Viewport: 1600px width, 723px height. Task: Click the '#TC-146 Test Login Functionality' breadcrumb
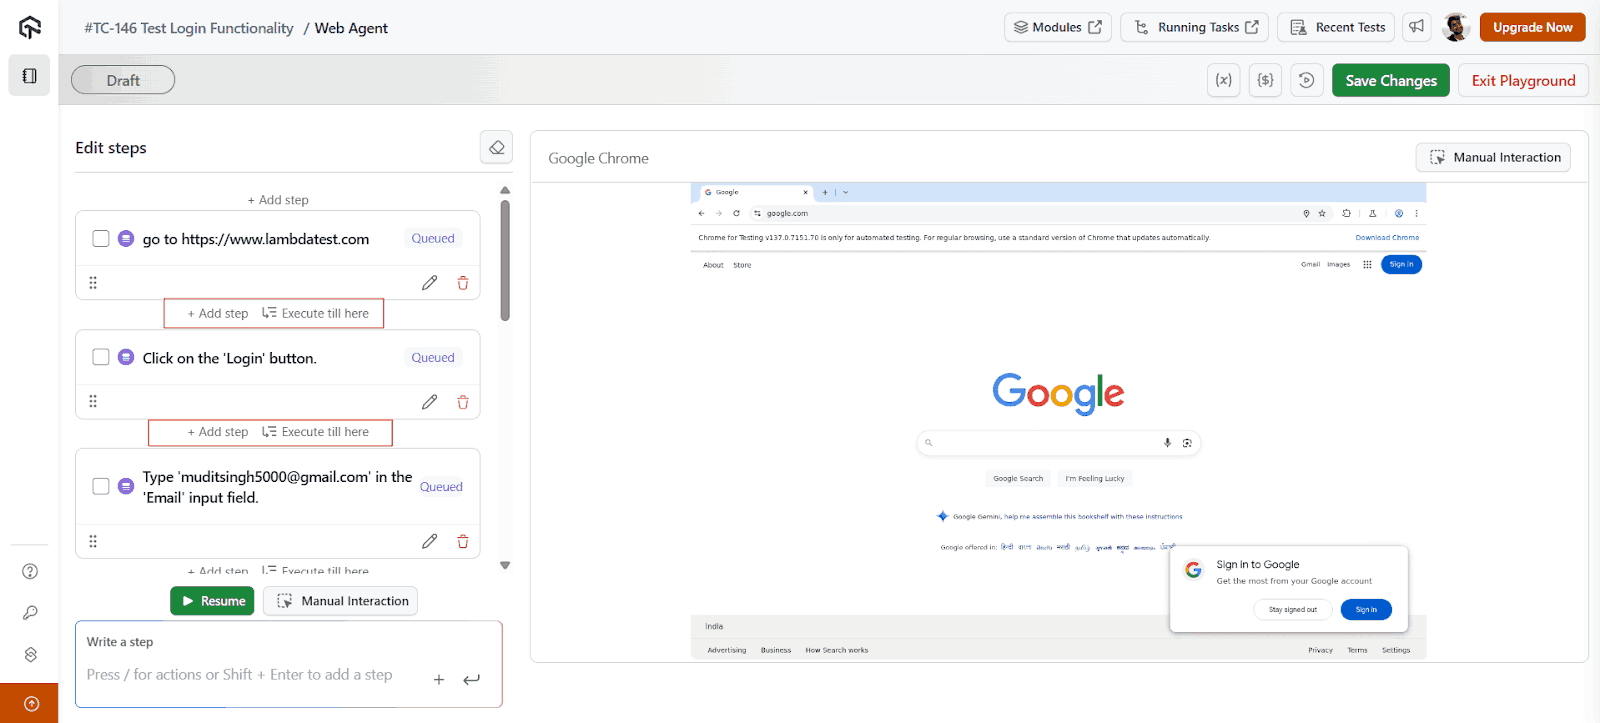[x=189, y=28]
